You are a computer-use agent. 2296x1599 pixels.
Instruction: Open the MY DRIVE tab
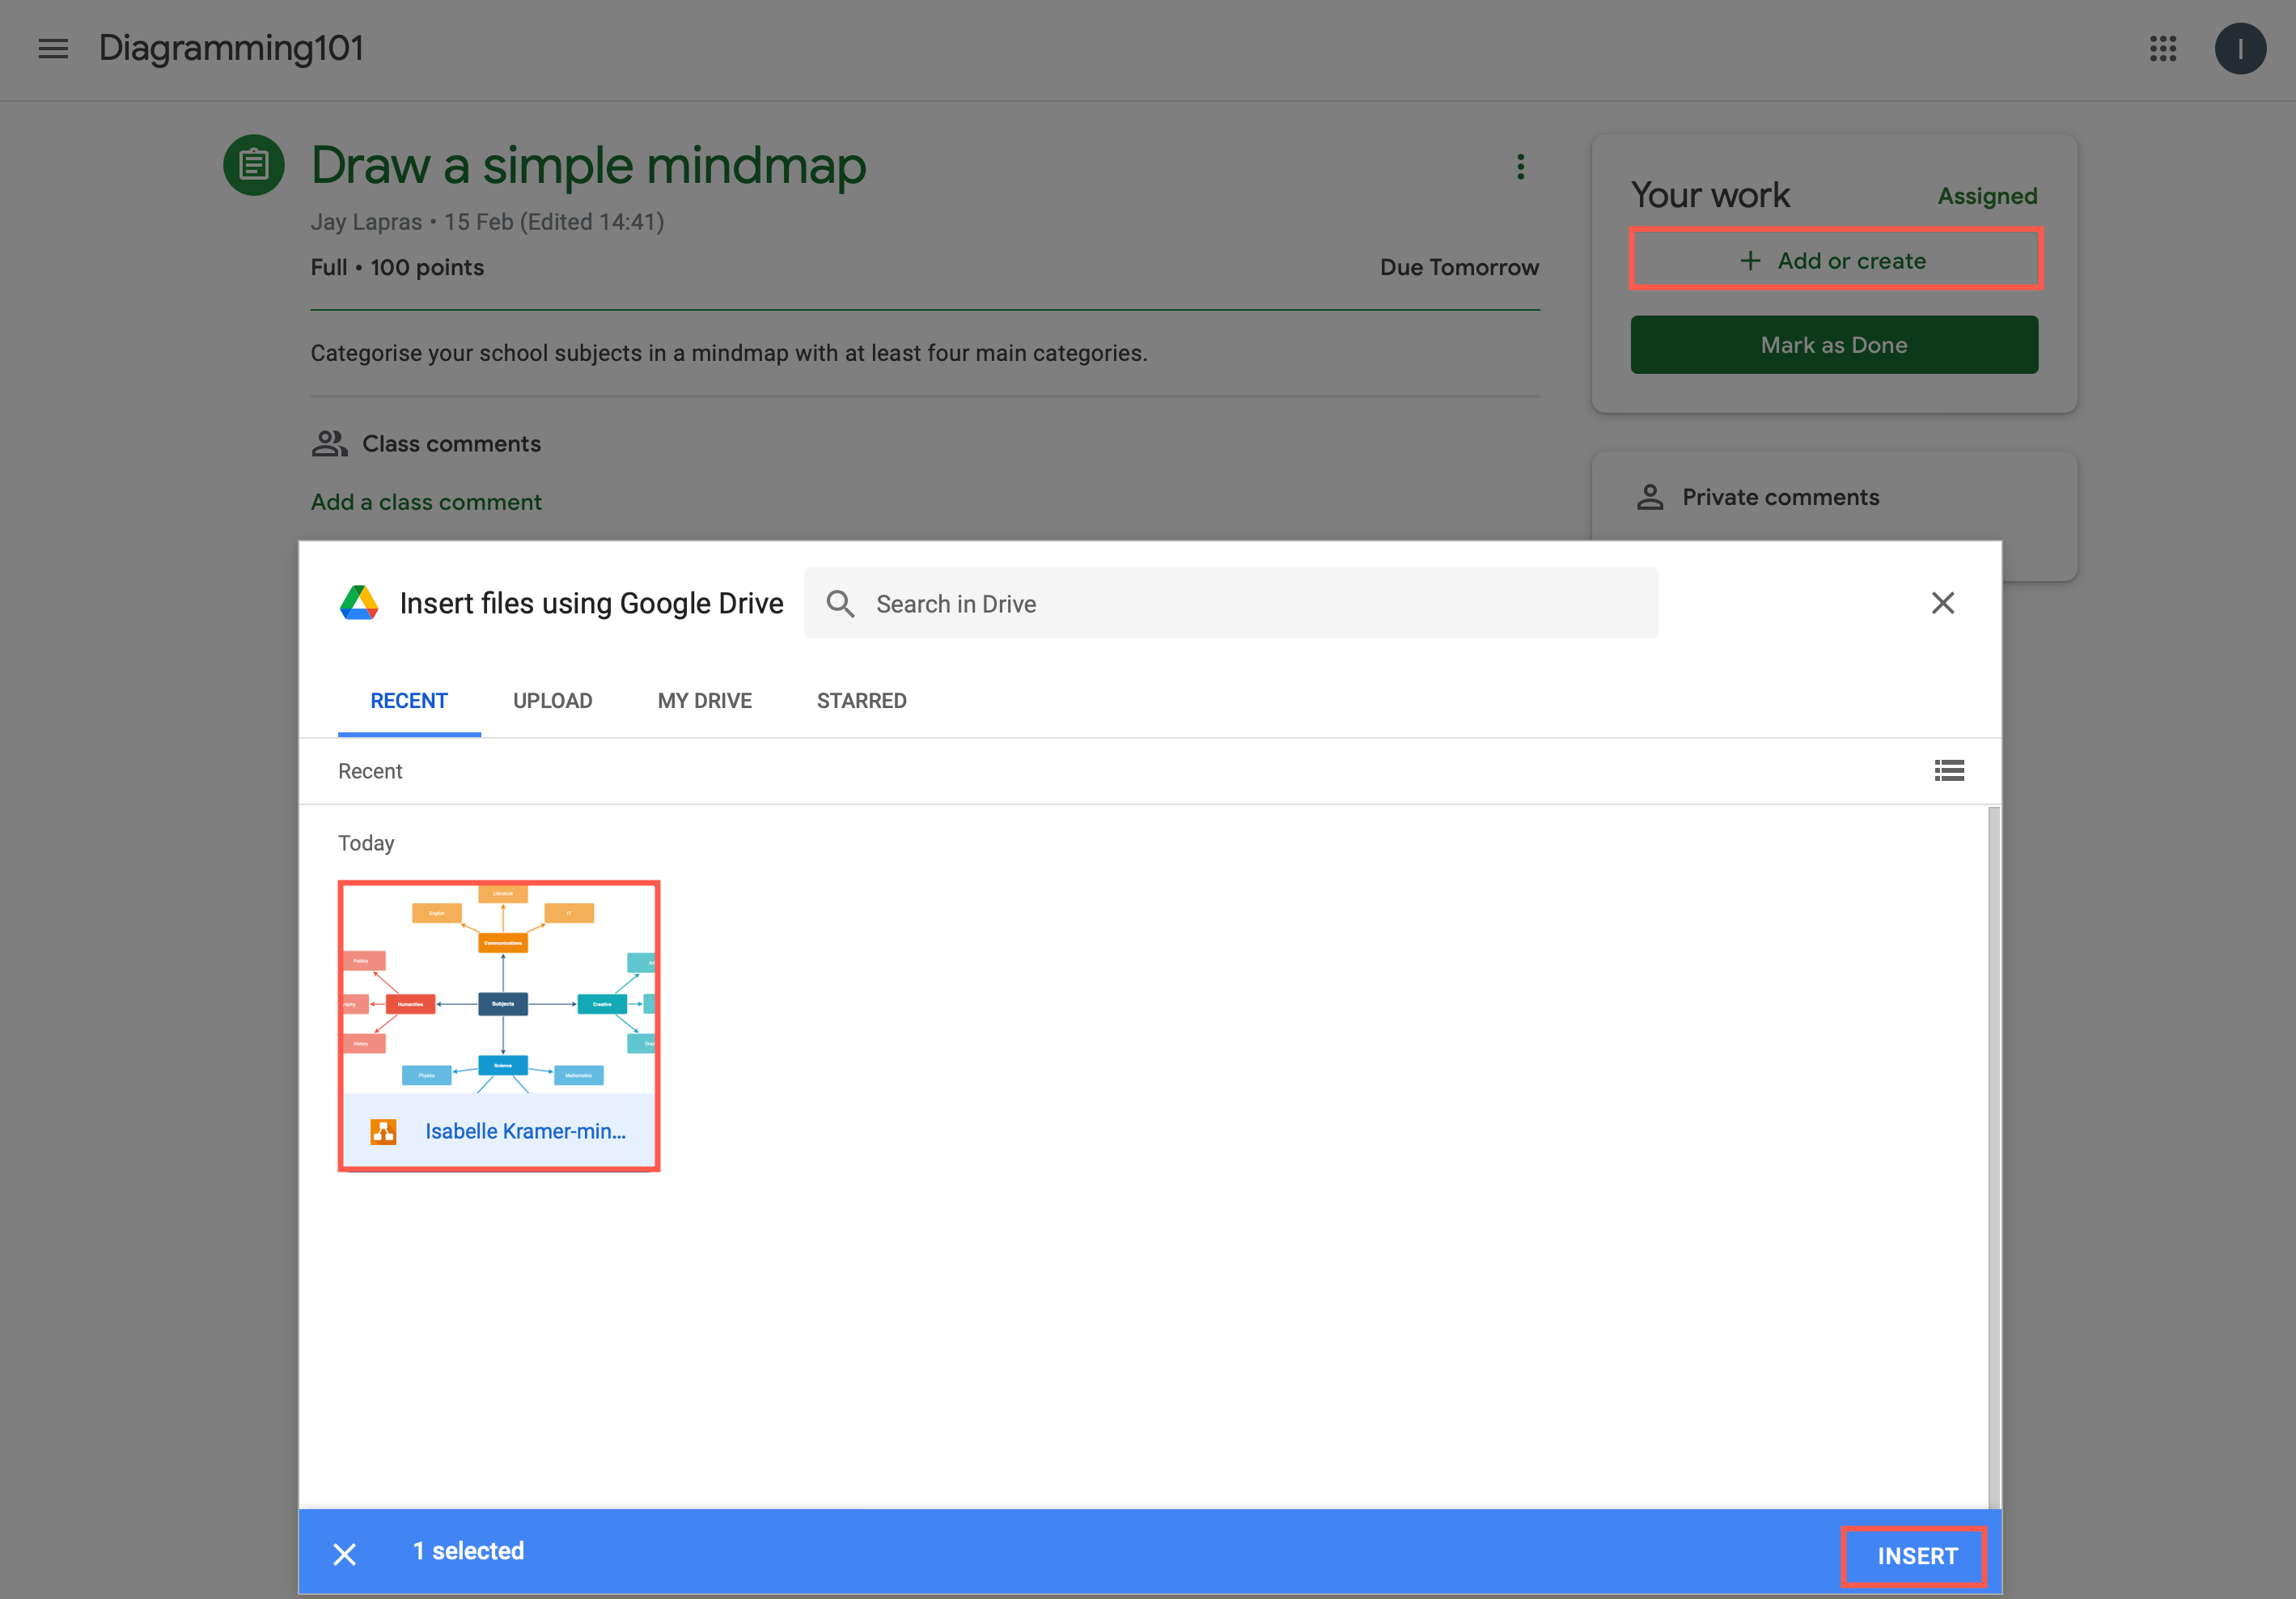(704, 700)
